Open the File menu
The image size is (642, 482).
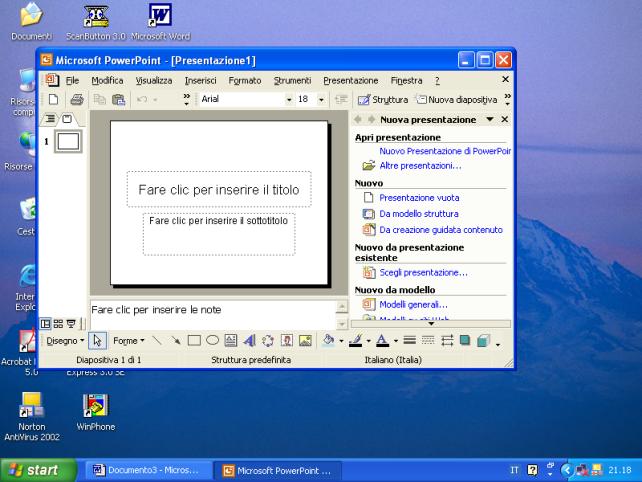[72, 81]
